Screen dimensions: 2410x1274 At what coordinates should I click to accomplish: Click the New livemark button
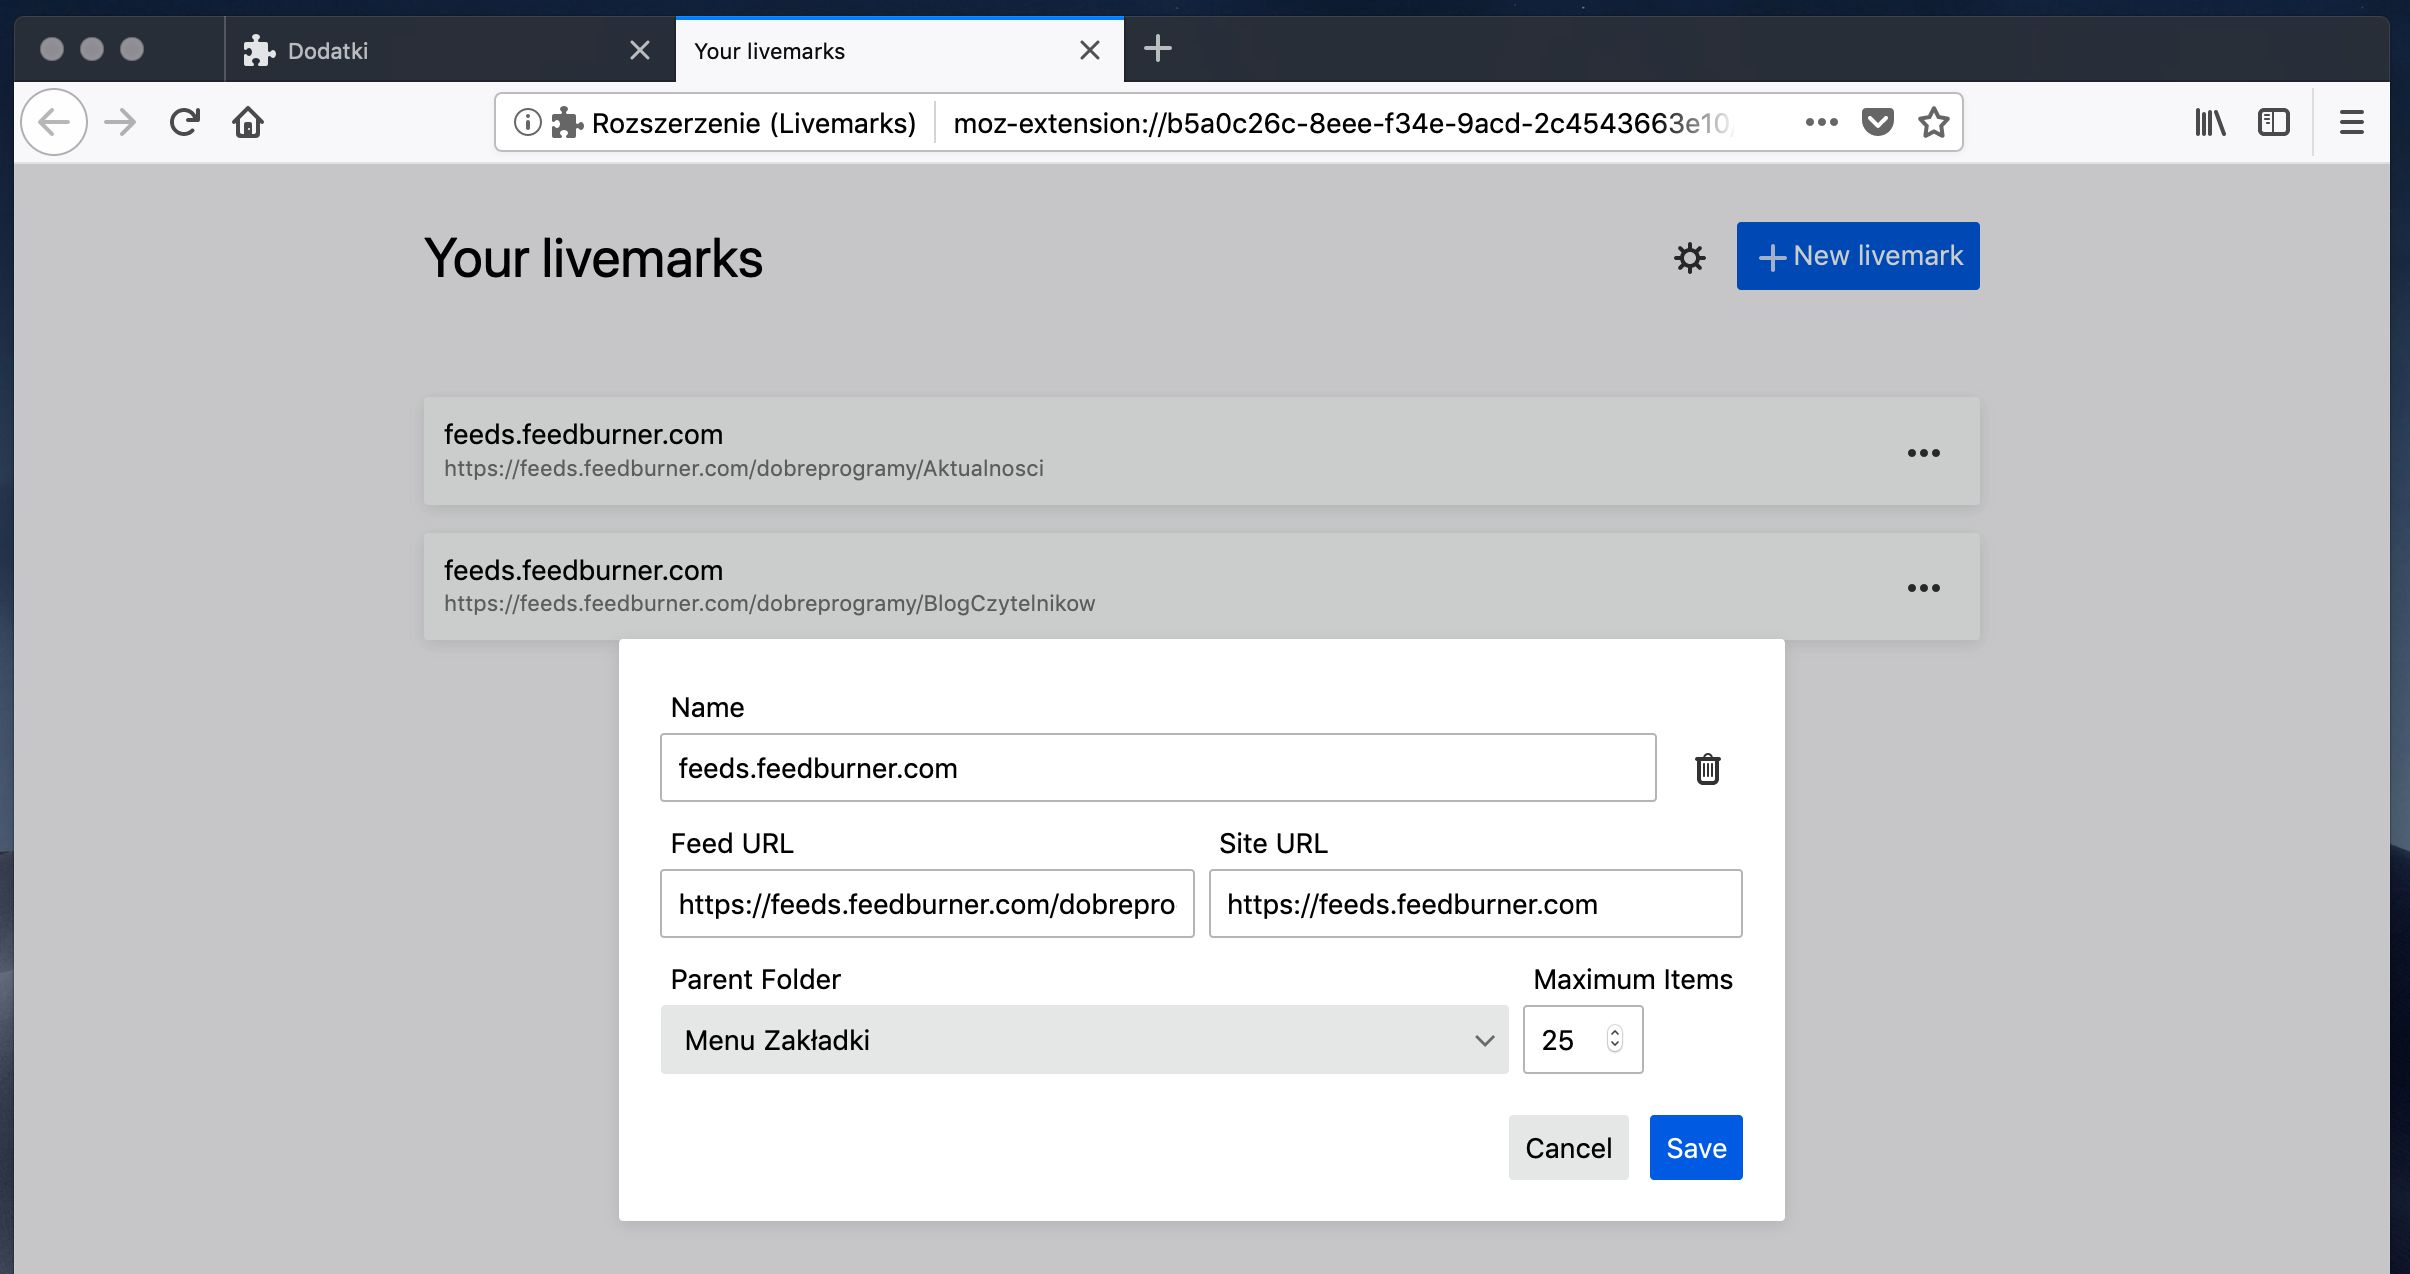click(1857, 256)
